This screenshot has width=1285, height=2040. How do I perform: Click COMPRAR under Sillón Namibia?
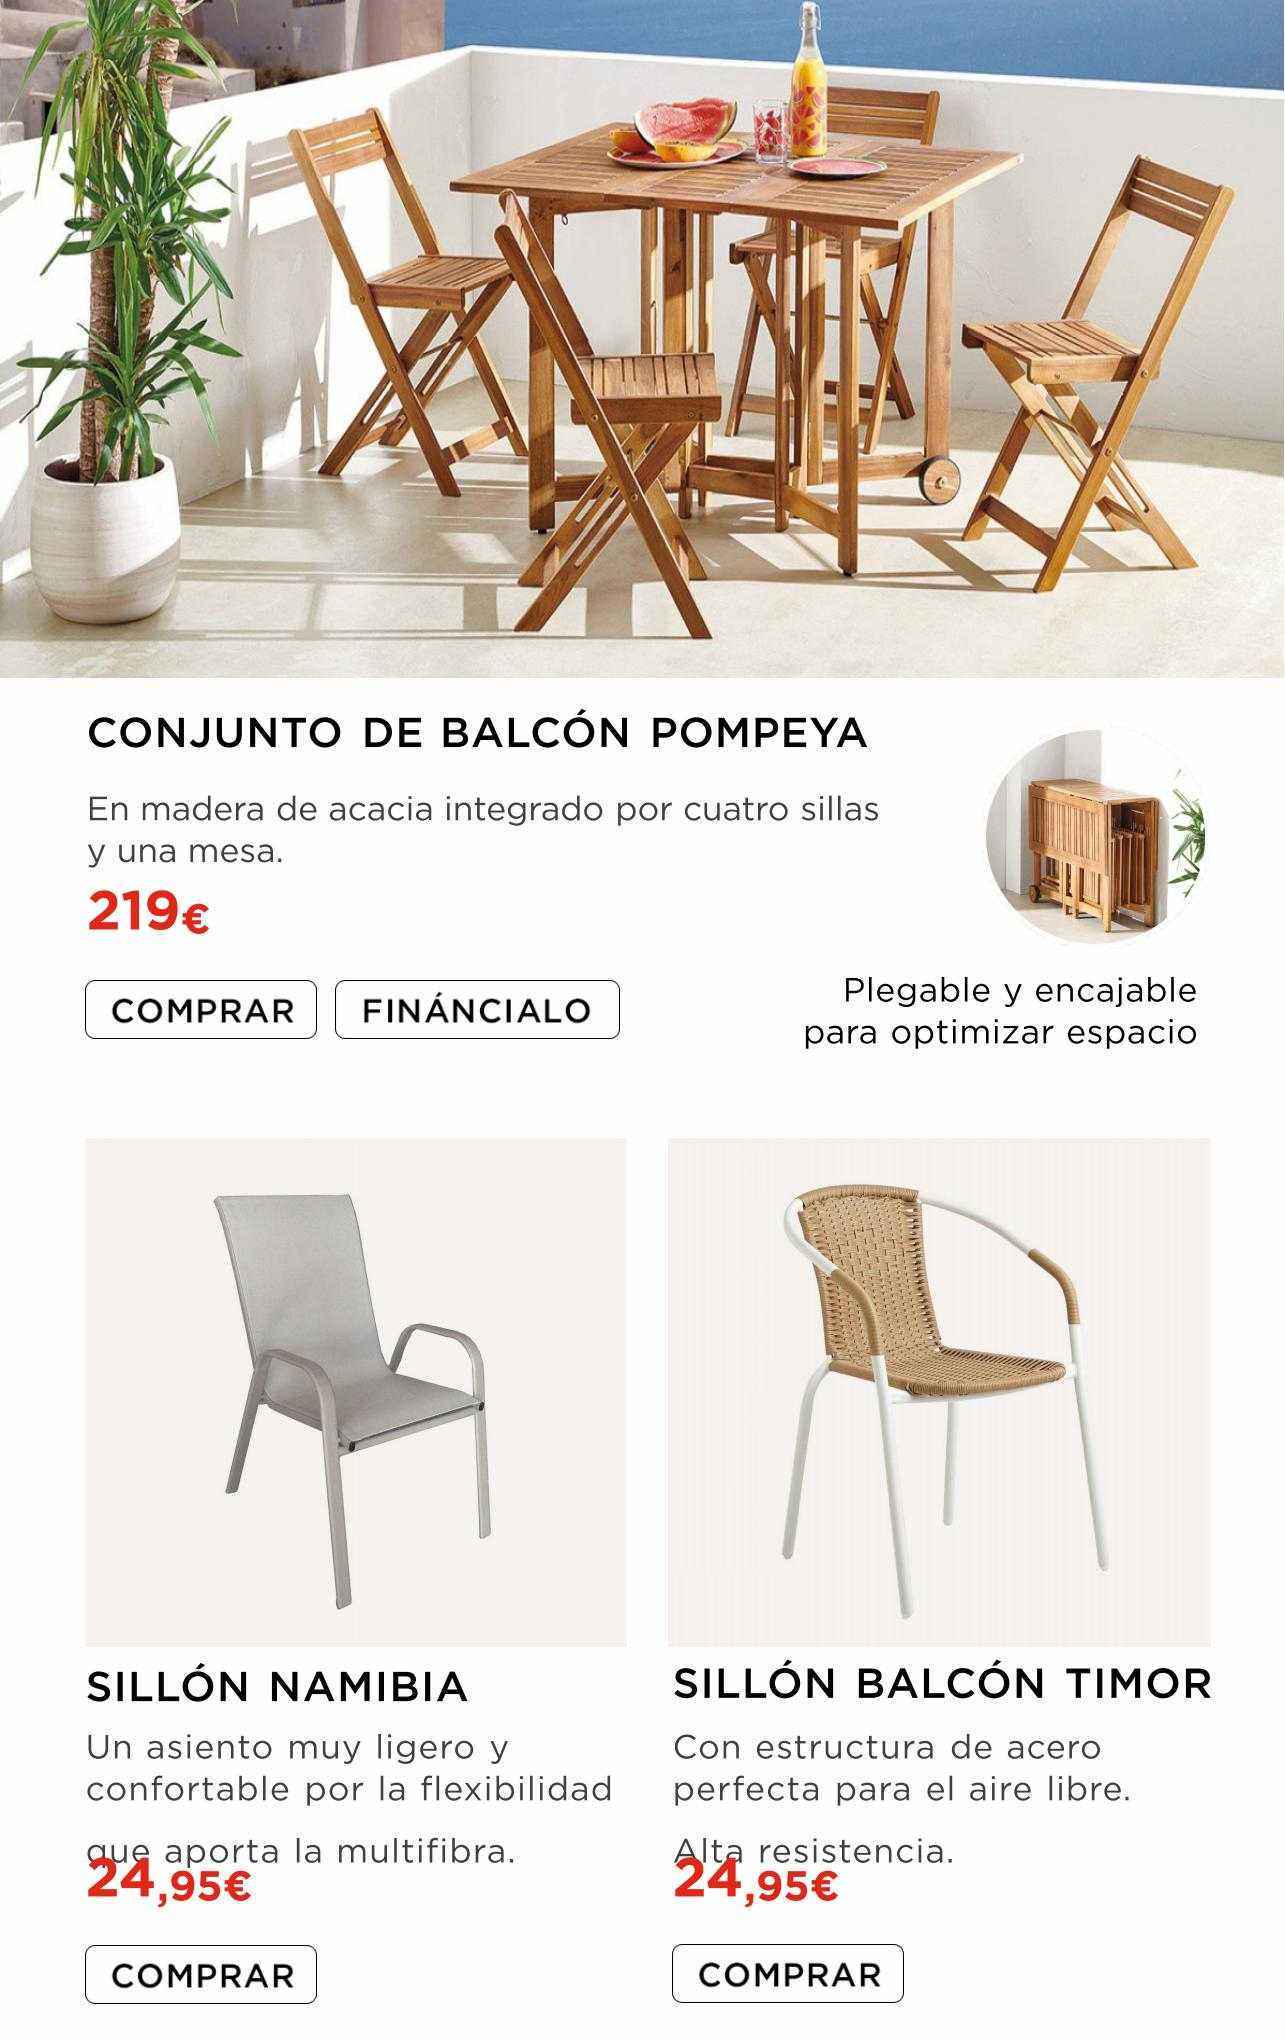201,1975
